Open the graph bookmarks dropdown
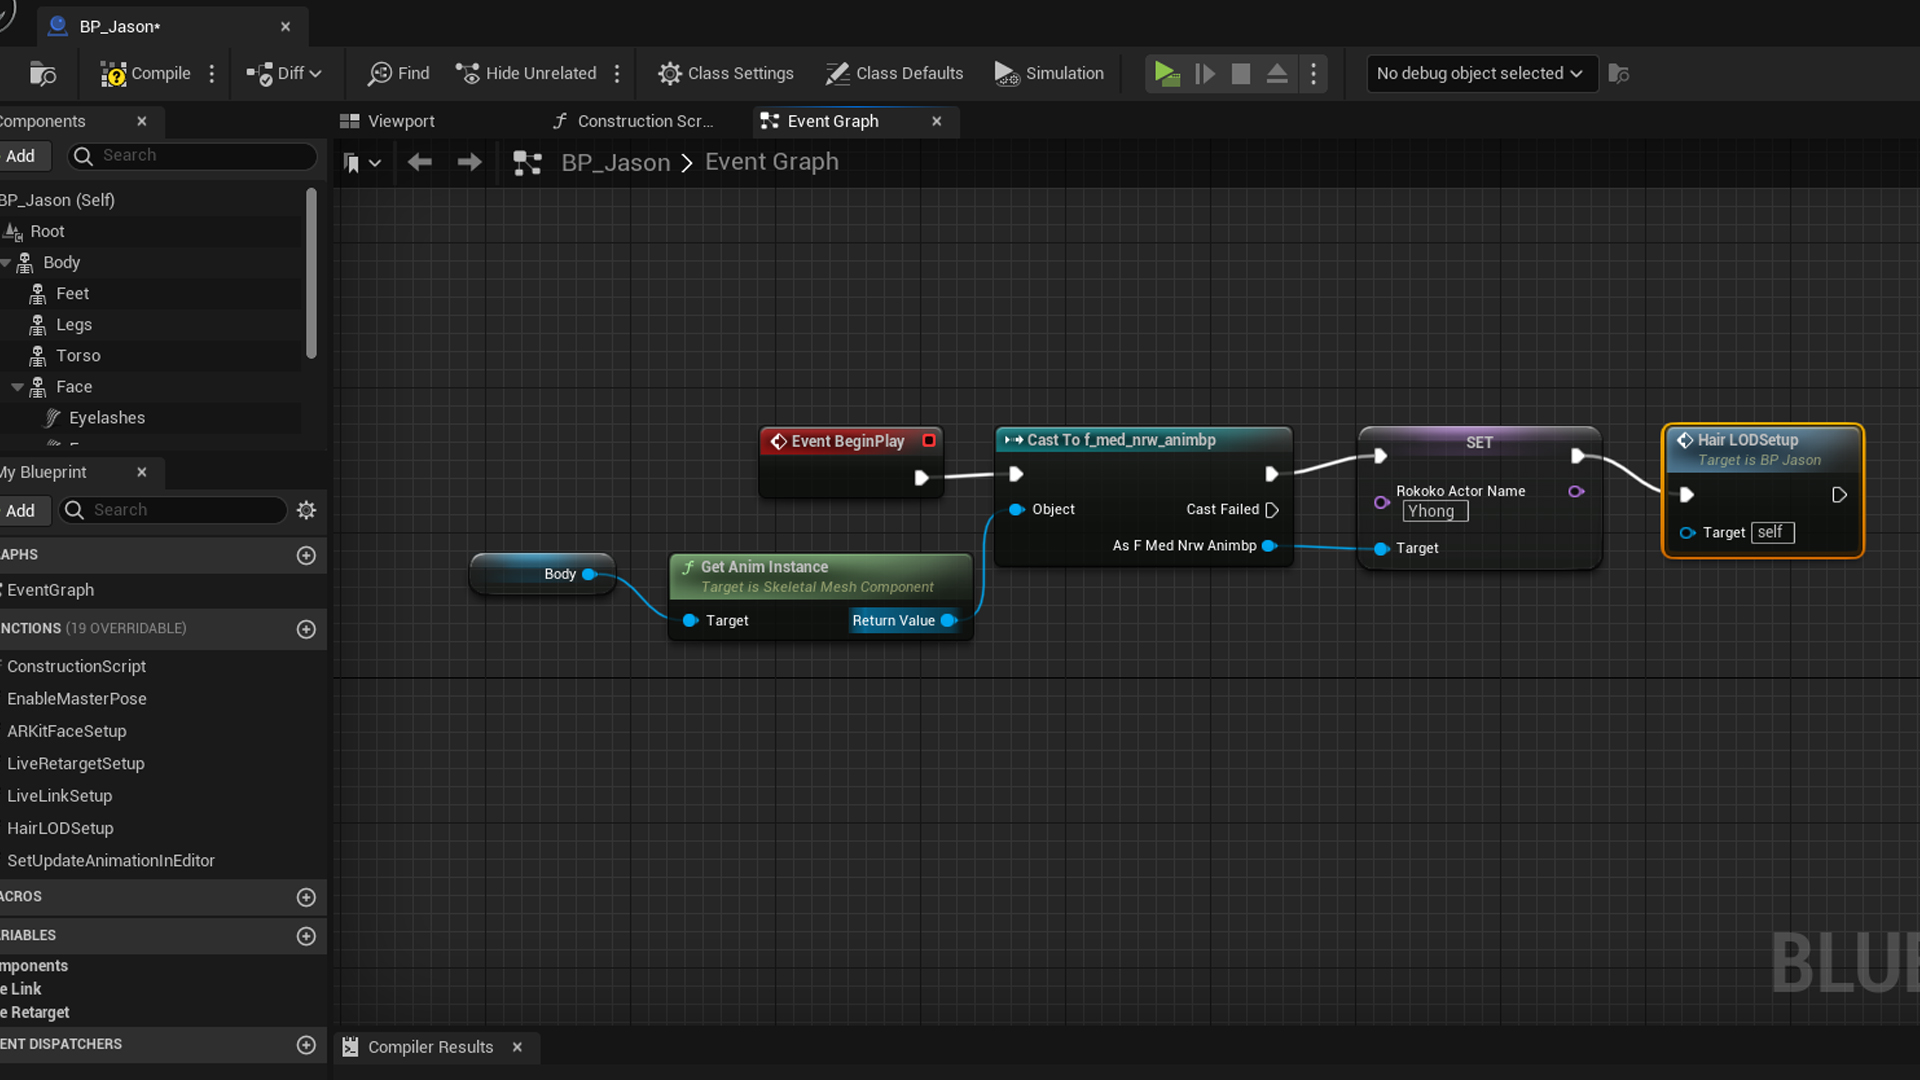Image resolution: width=1920 pixels, height=1080 pixels. tap(361, 162)
